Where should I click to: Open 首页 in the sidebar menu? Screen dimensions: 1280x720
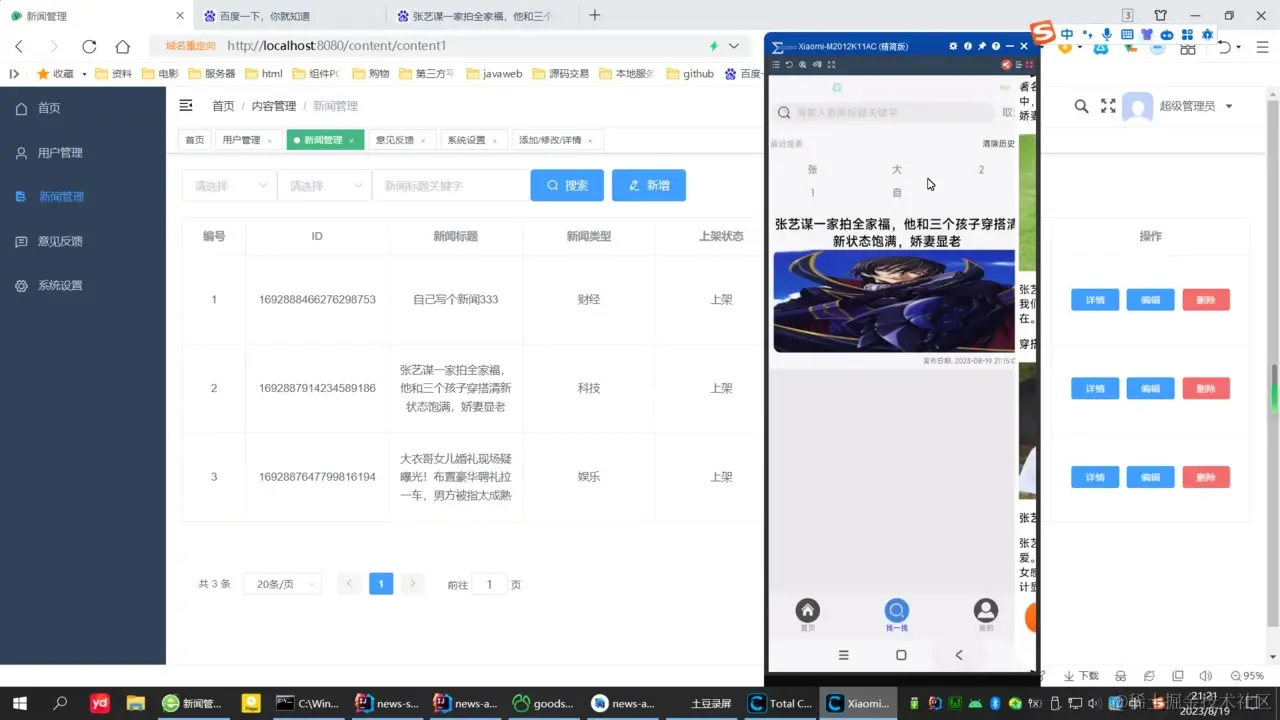pyautogui.click(x=83, y=108)
